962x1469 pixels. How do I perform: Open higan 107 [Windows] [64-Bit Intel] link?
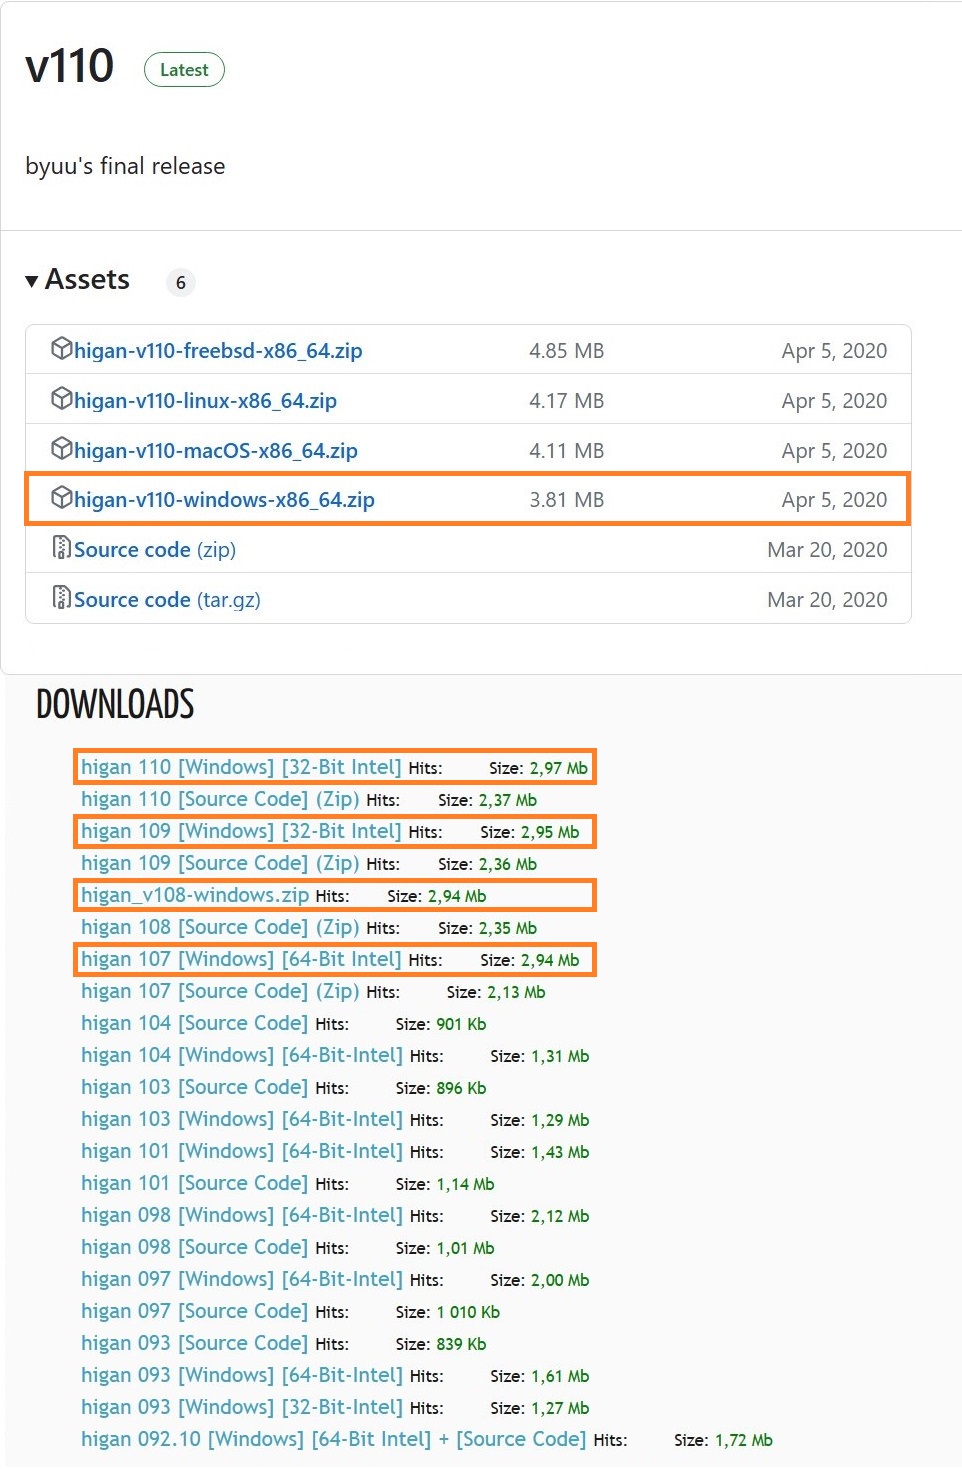point(241,959)
